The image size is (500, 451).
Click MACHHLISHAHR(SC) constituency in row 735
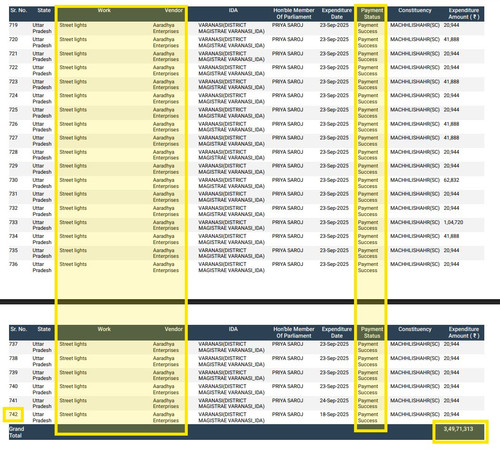coord(415,250)
